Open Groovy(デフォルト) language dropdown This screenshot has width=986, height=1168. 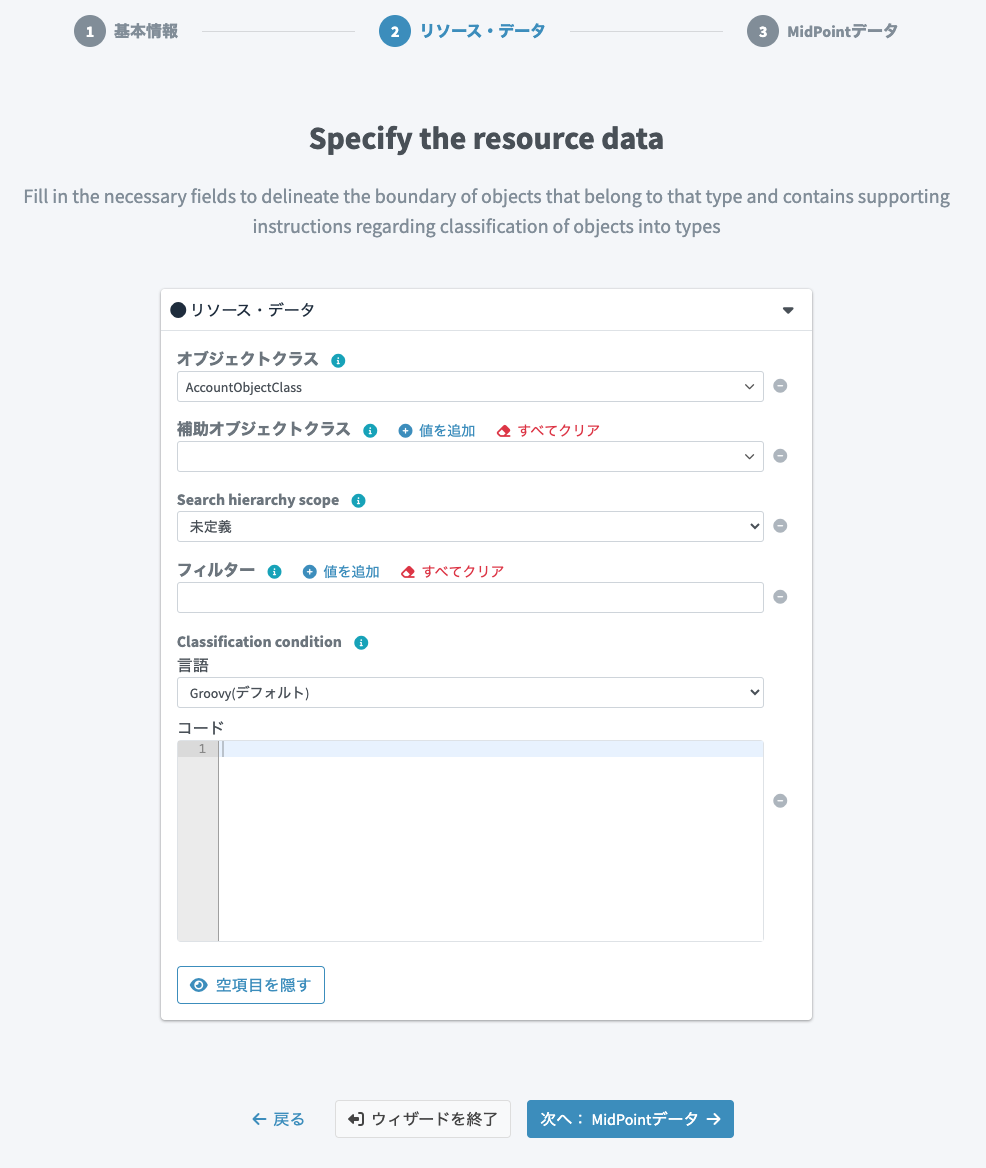pyautogui.click(x=470, y=693)
